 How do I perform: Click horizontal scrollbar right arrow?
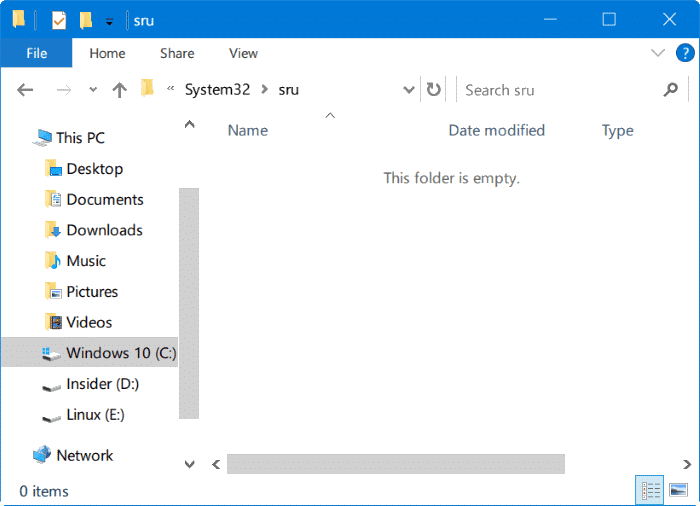click(x=687, y=464)
